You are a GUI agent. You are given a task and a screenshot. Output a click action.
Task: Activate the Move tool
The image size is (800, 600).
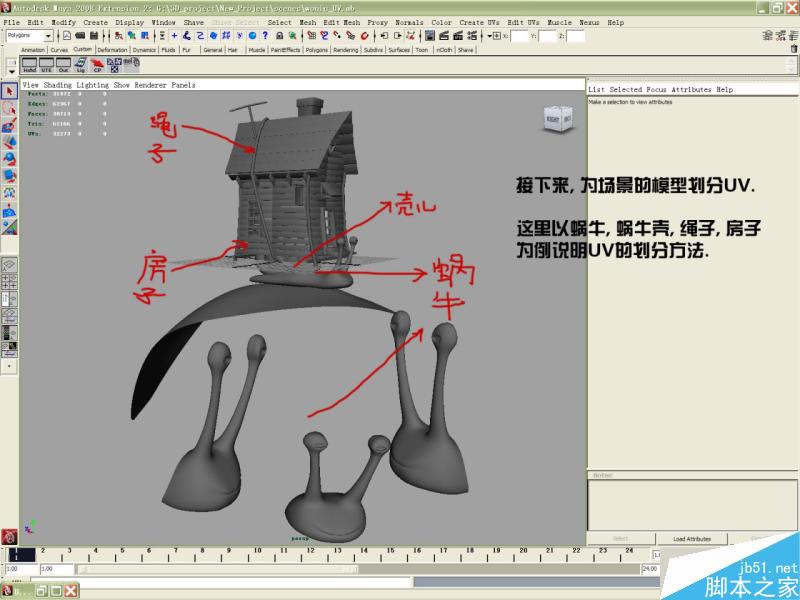9,142
